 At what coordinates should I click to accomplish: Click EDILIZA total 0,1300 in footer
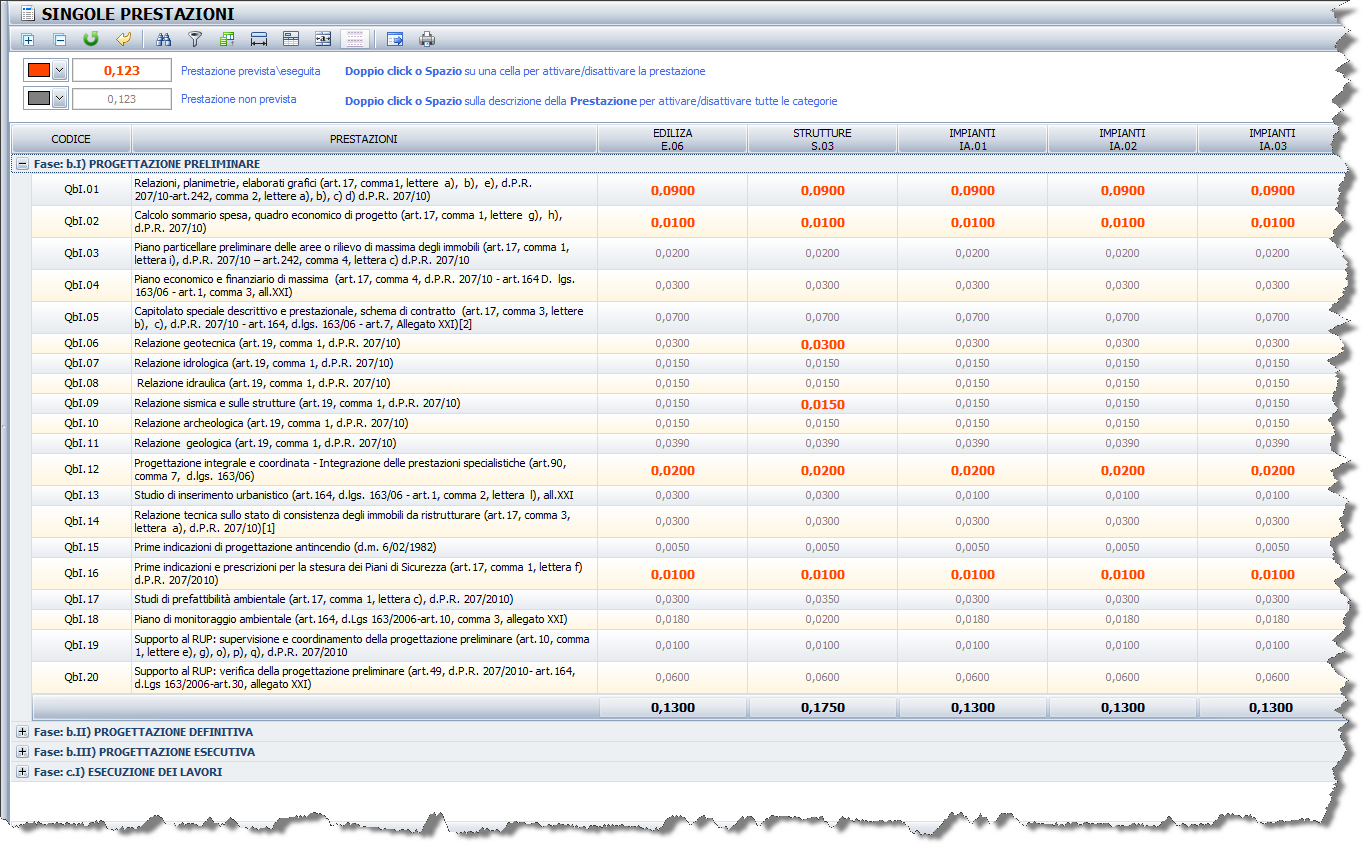tap(672, 708)
